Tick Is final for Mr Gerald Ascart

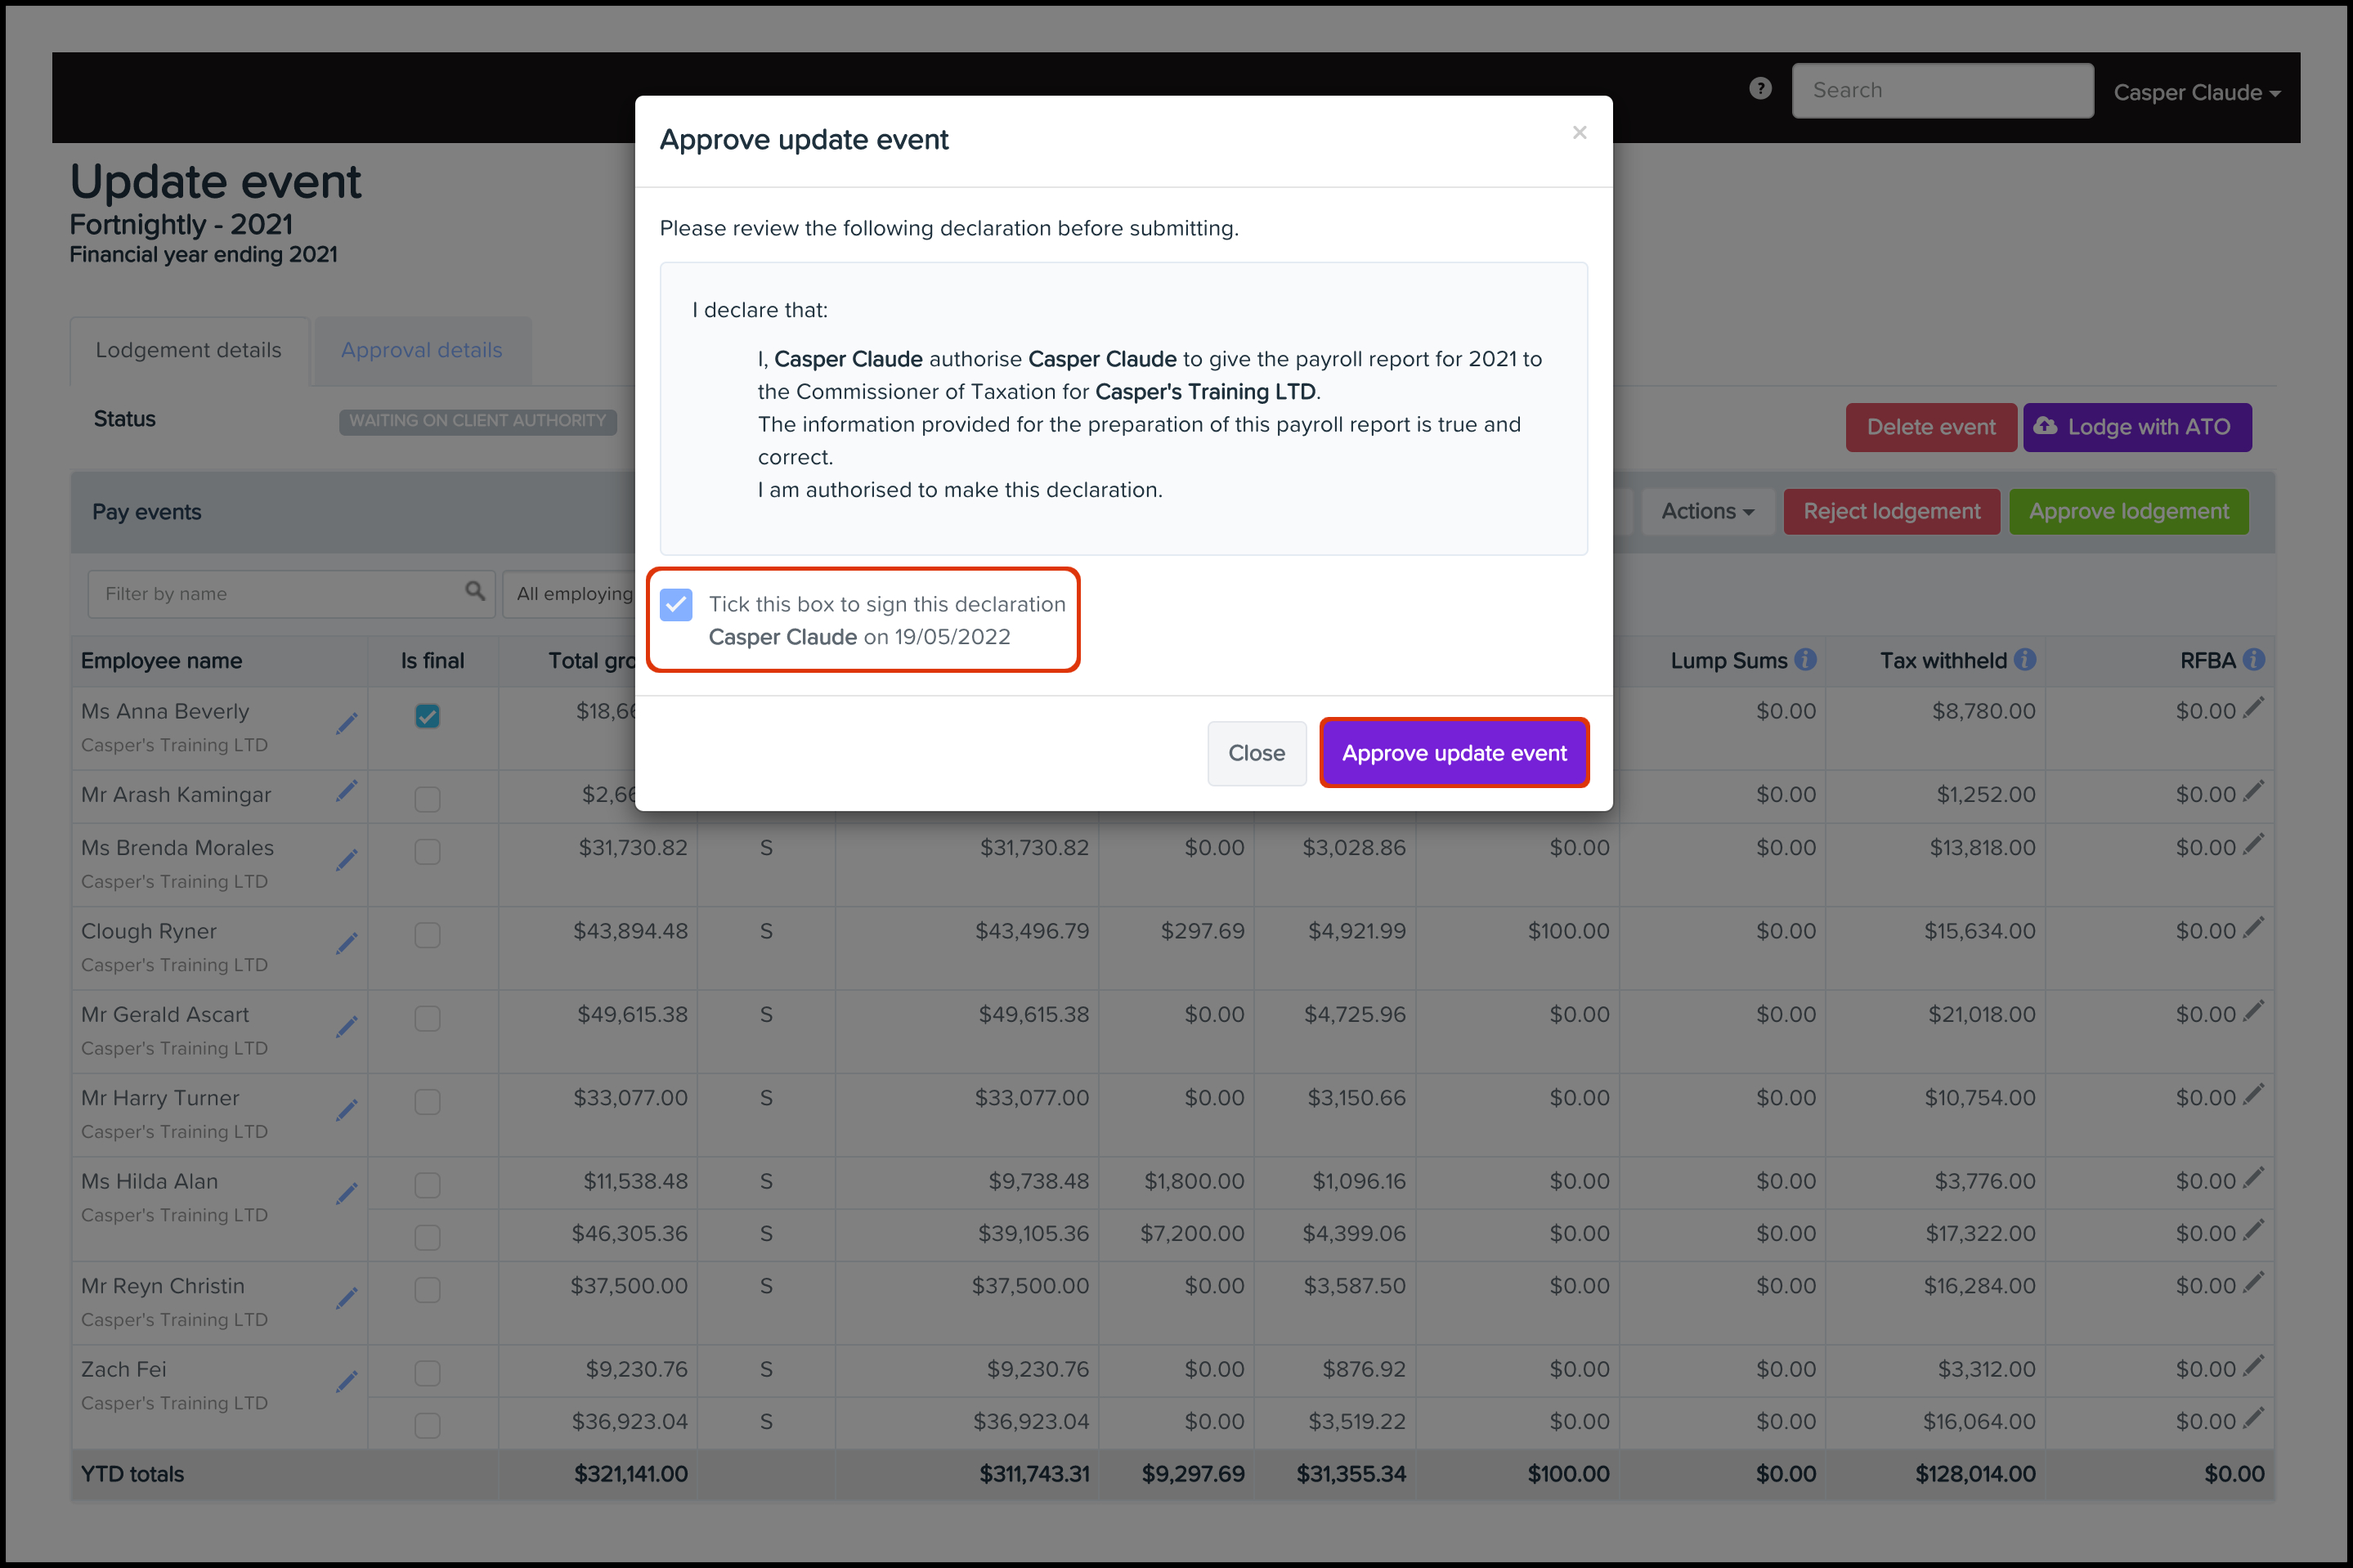(427, 1018)
